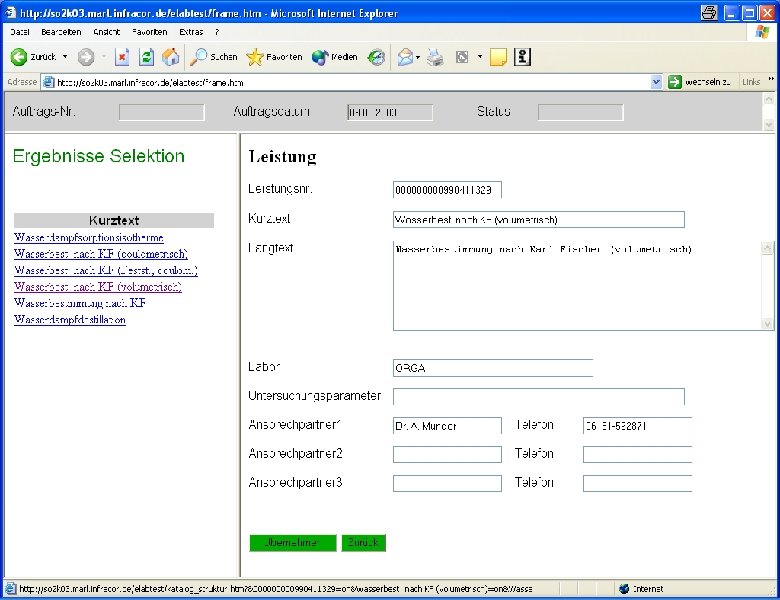The height and width of the screenshot is (600, 780).
Task: Click the Edit page toolbar icon
Action: (x=462, y=57)
